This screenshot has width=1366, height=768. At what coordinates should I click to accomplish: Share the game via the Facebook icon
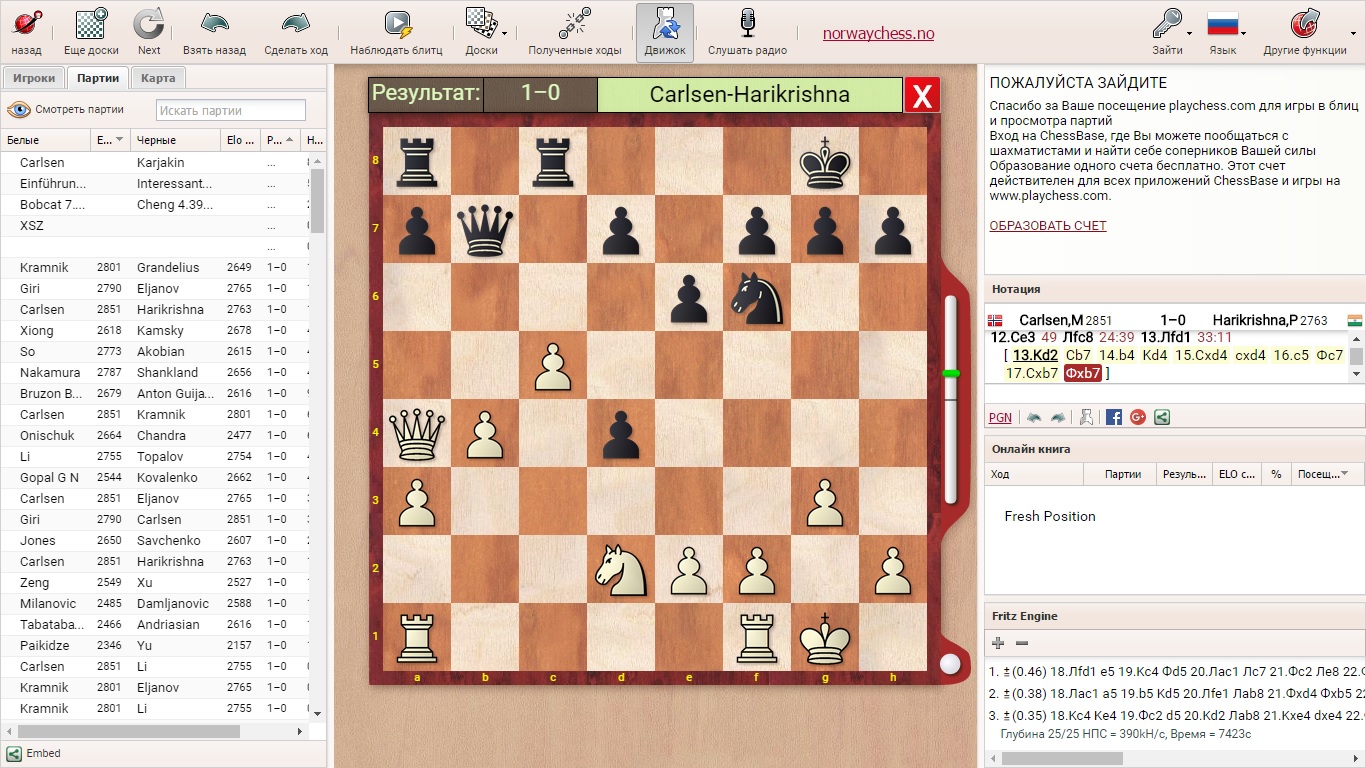[1114, 417]
